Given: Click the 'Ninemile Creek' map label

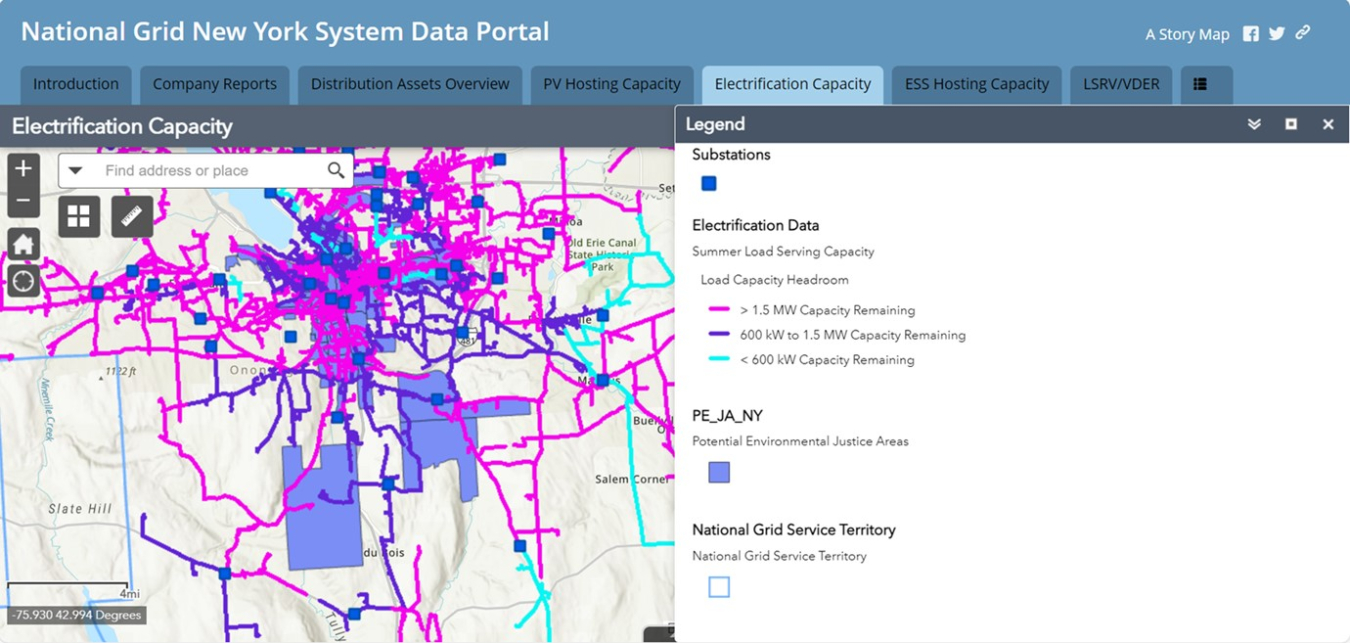Looking at the screenshot, I should point(46,411).
